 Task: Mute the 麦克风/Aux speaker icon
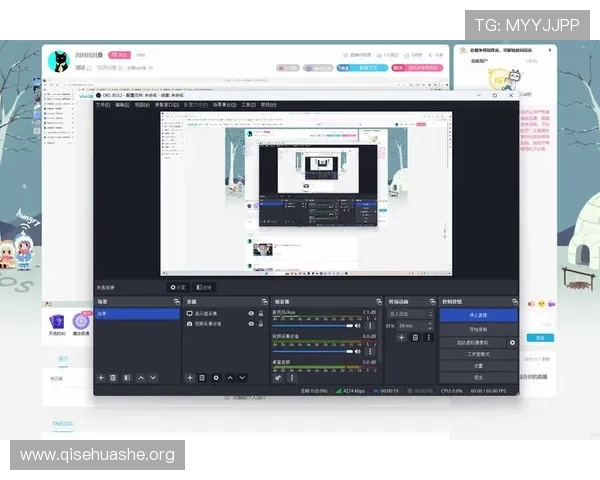(x=359, y=325)
